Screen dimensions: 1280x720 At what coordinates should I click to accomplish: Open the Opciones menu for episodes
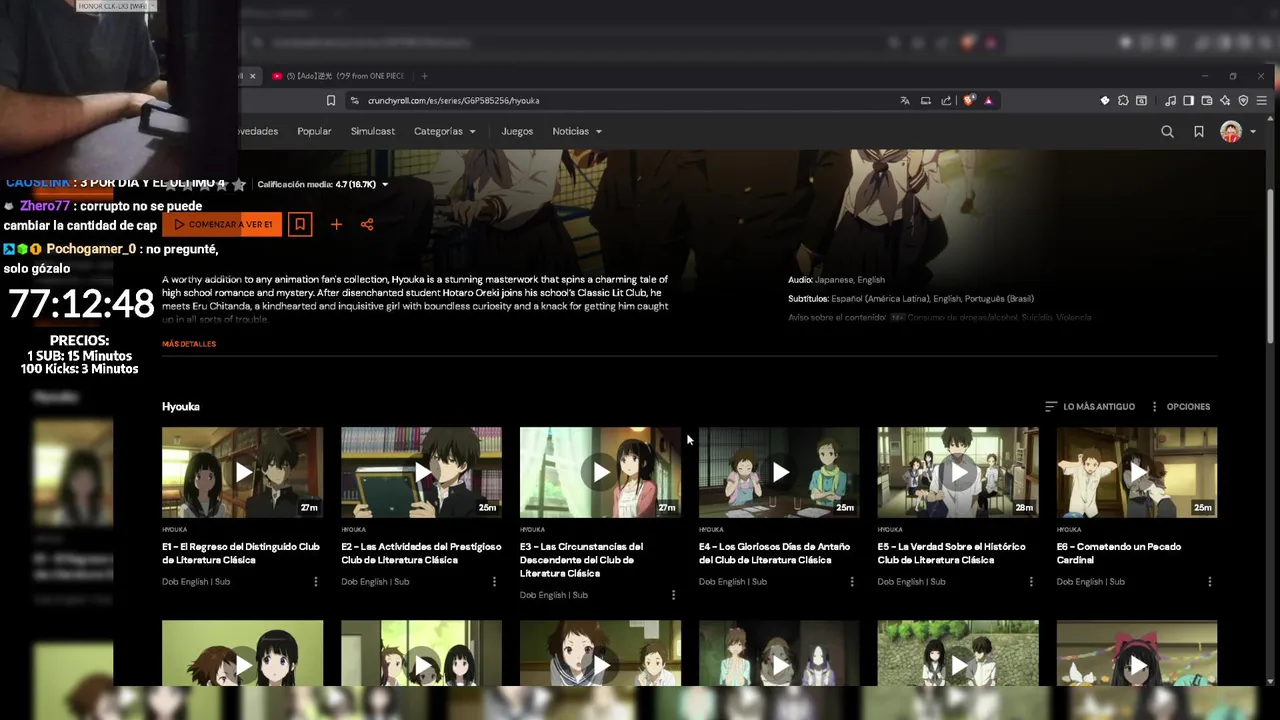click(x=1179, y=406)
